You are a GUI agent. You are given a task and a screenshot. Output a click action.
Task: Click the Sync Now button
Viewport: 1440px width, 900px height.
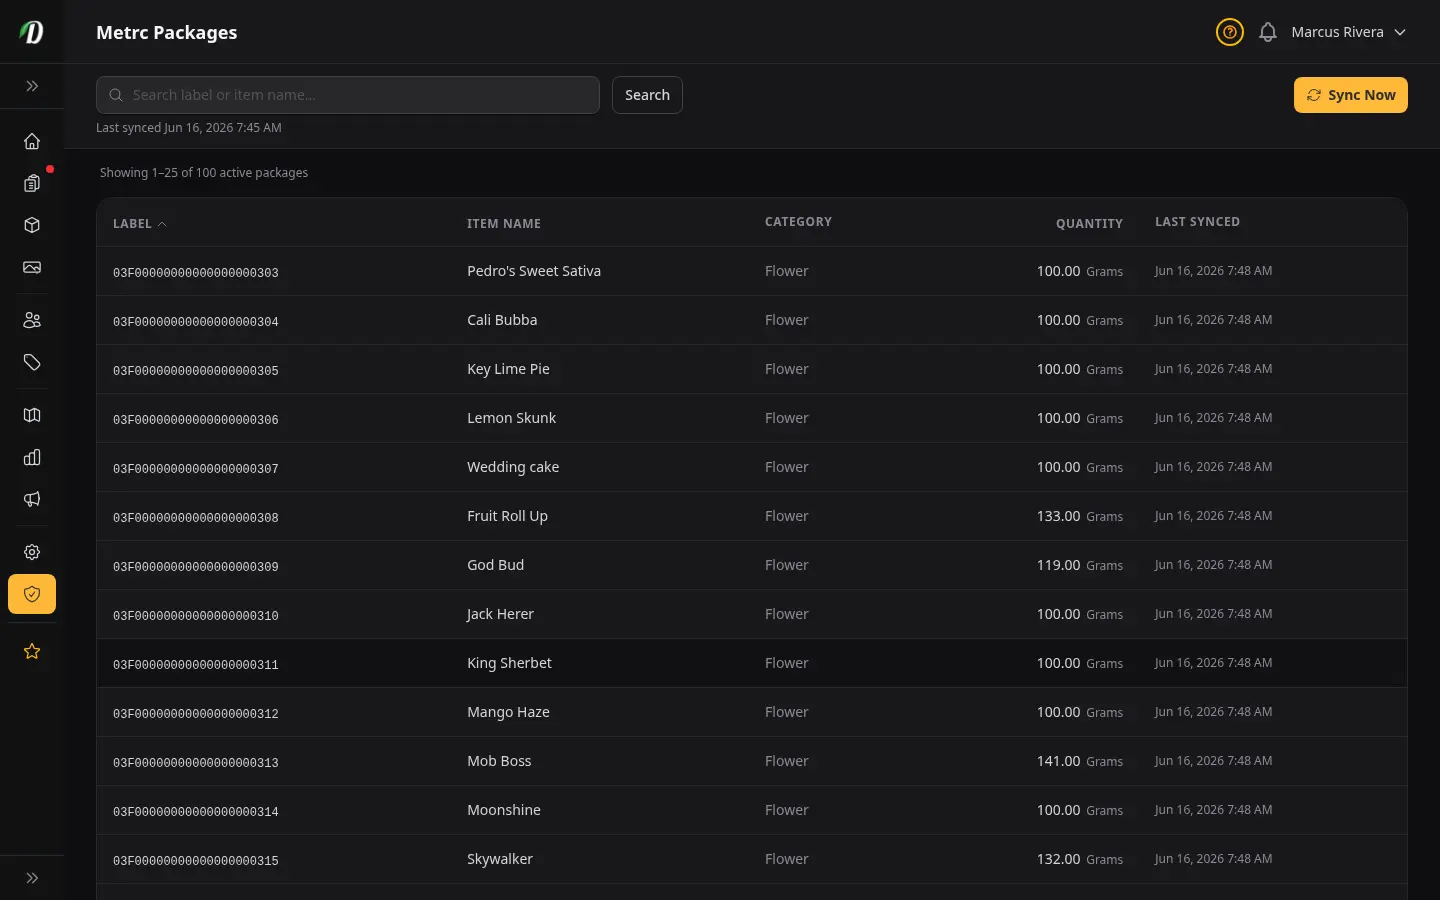[1351, 95]
